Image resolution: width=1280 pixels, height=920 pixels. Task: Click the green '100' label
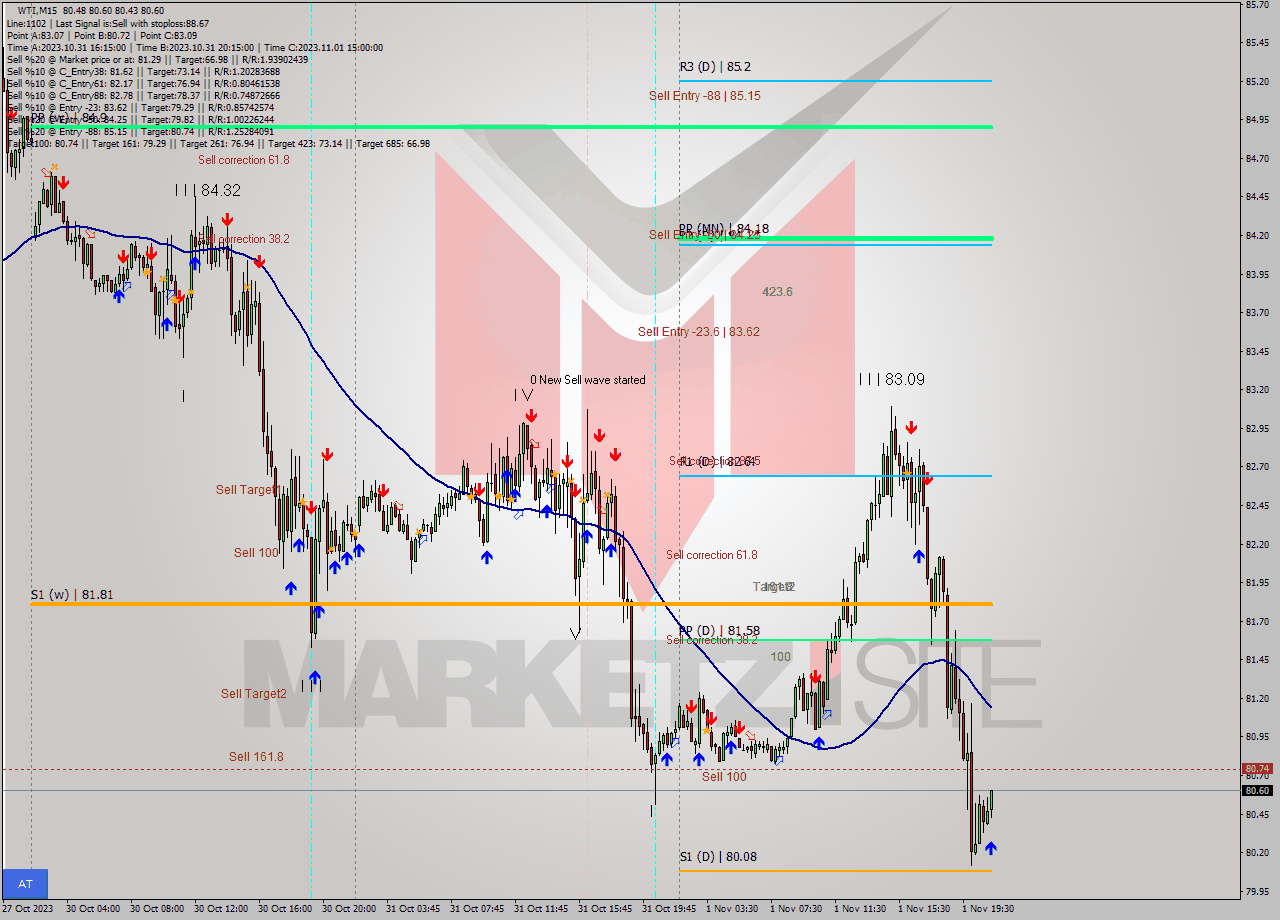coord(780,657)
